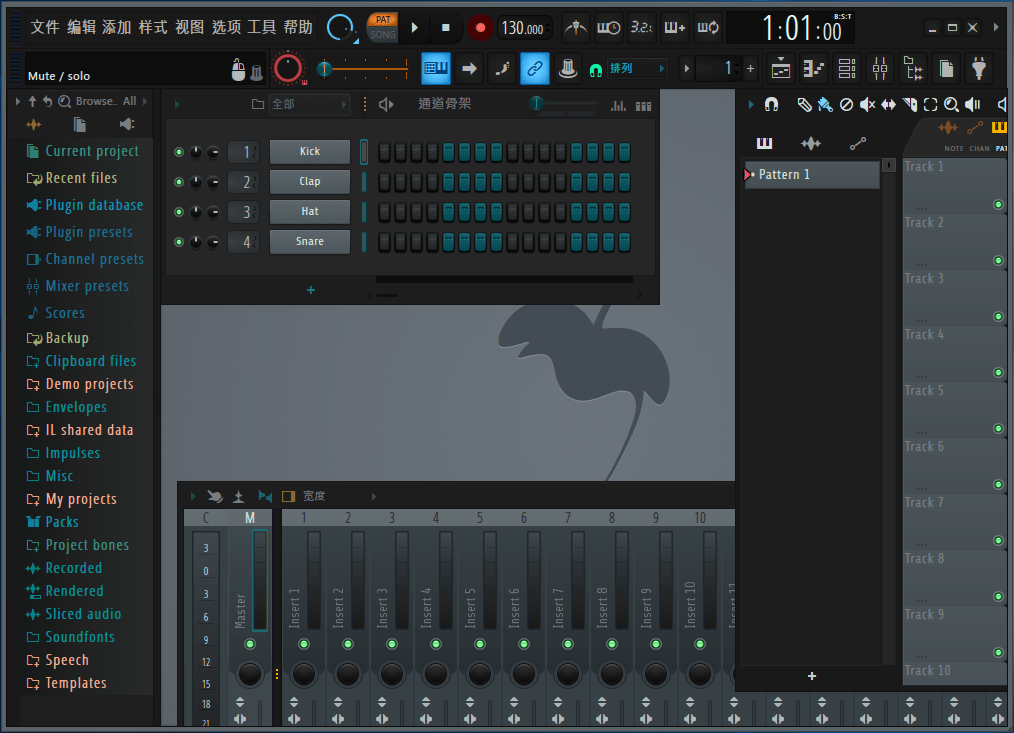Viewport: 1014px width, 733px height.
Task: Show piano patterns tab in picker
Action: (764, 143)
